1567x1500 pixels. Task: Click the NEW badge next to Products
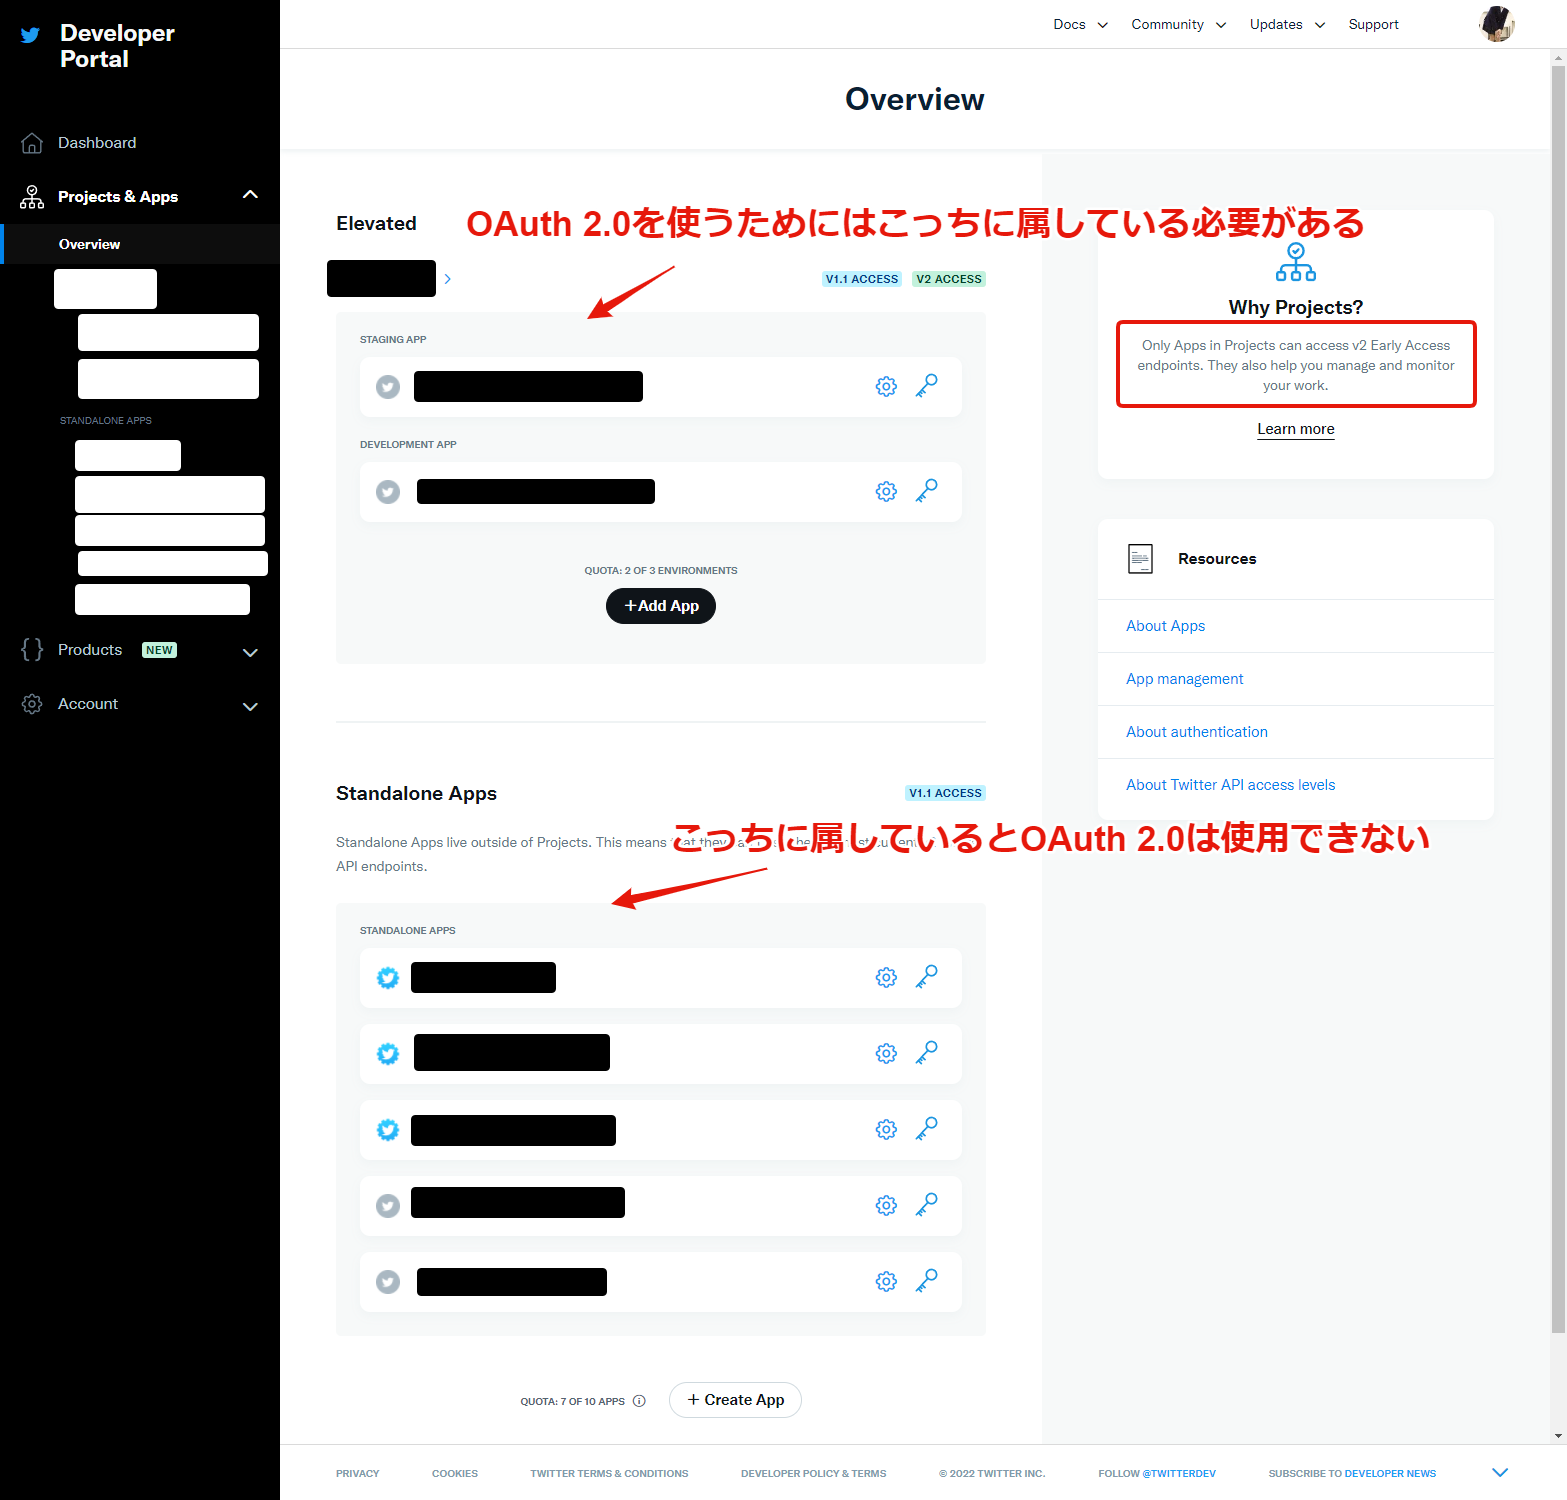[159, 650]
